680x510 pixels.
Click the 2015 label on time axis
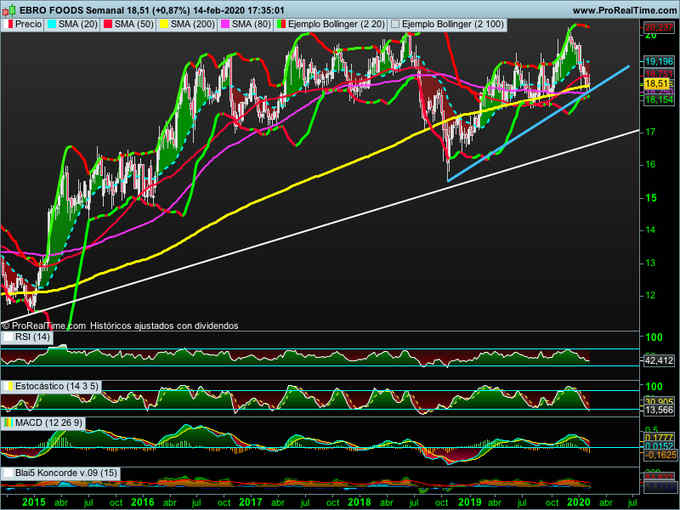[33, 502]
